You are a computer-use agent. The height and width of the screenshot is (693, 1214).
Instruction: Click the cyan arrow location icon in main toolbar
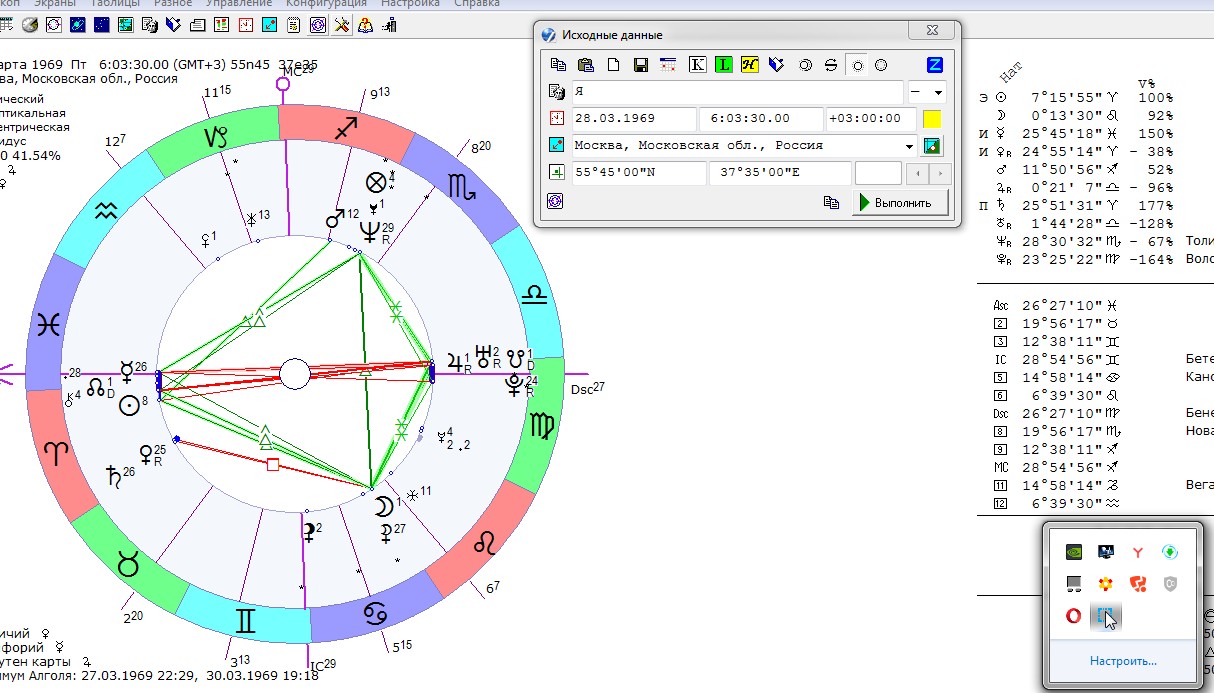pos(270,25)
